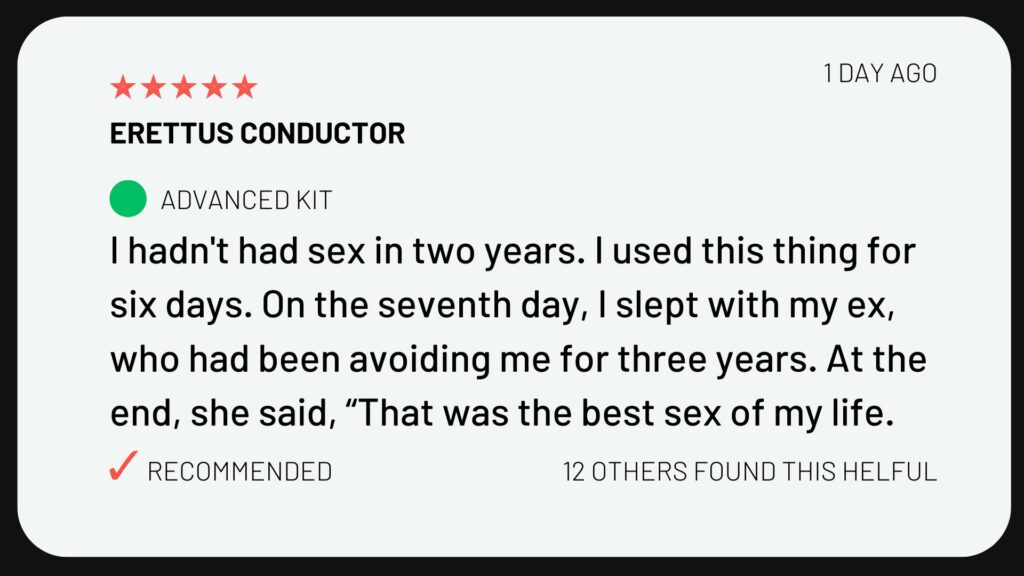Click the fourth red rating star
The height and width of the screenshot is (576, 1024).
[x=214, y=87]
